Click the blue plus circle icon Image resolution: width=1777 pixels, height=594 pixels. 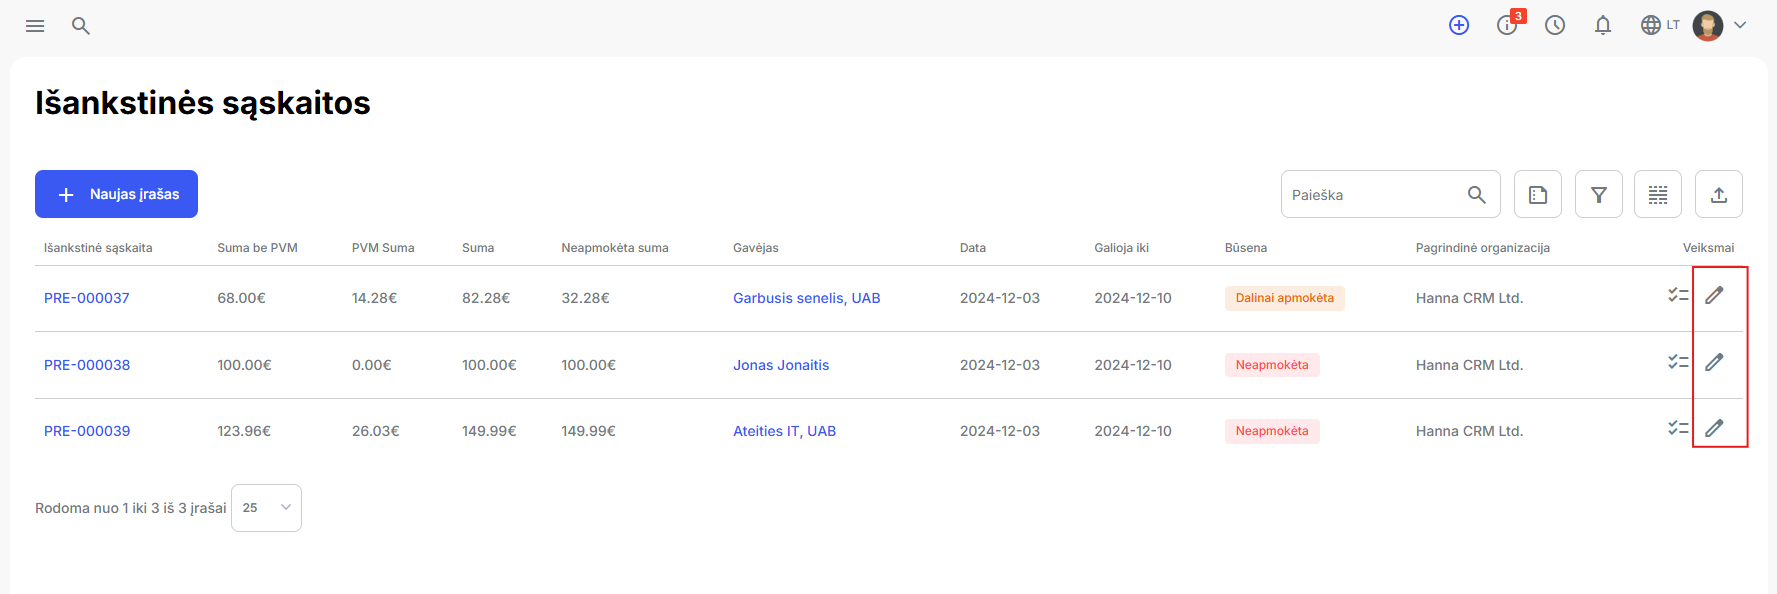(x=1459, y=25)
